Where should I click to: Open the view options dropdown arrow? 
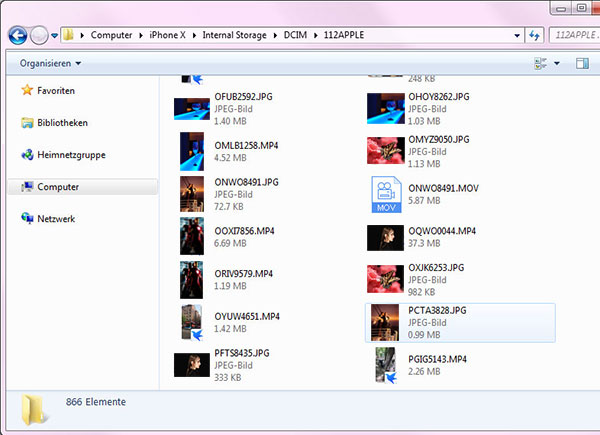point(557,64)
